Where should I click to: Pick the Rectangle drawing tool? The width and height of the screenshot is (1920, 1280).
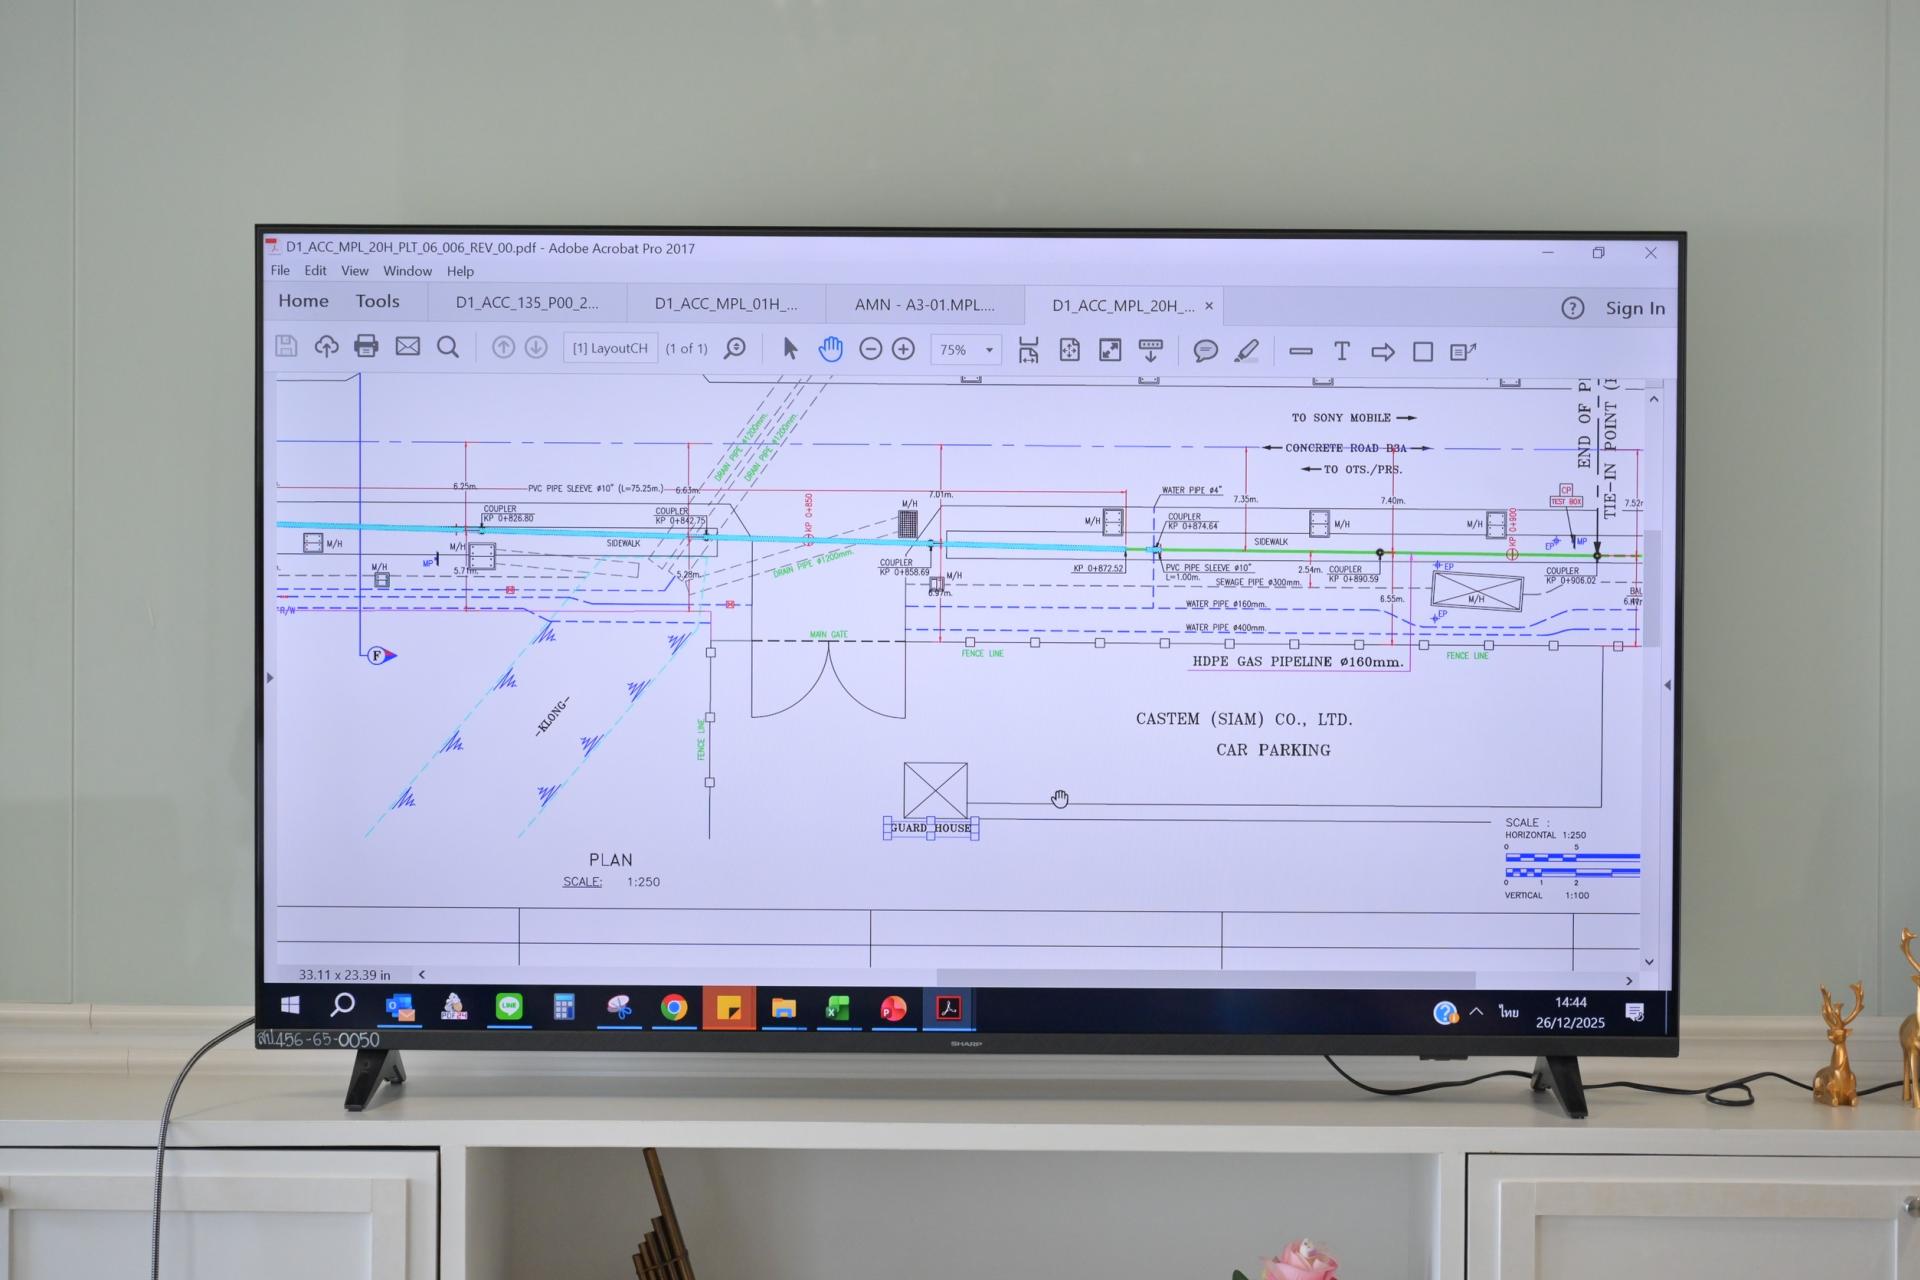[x=1422, y=352]
